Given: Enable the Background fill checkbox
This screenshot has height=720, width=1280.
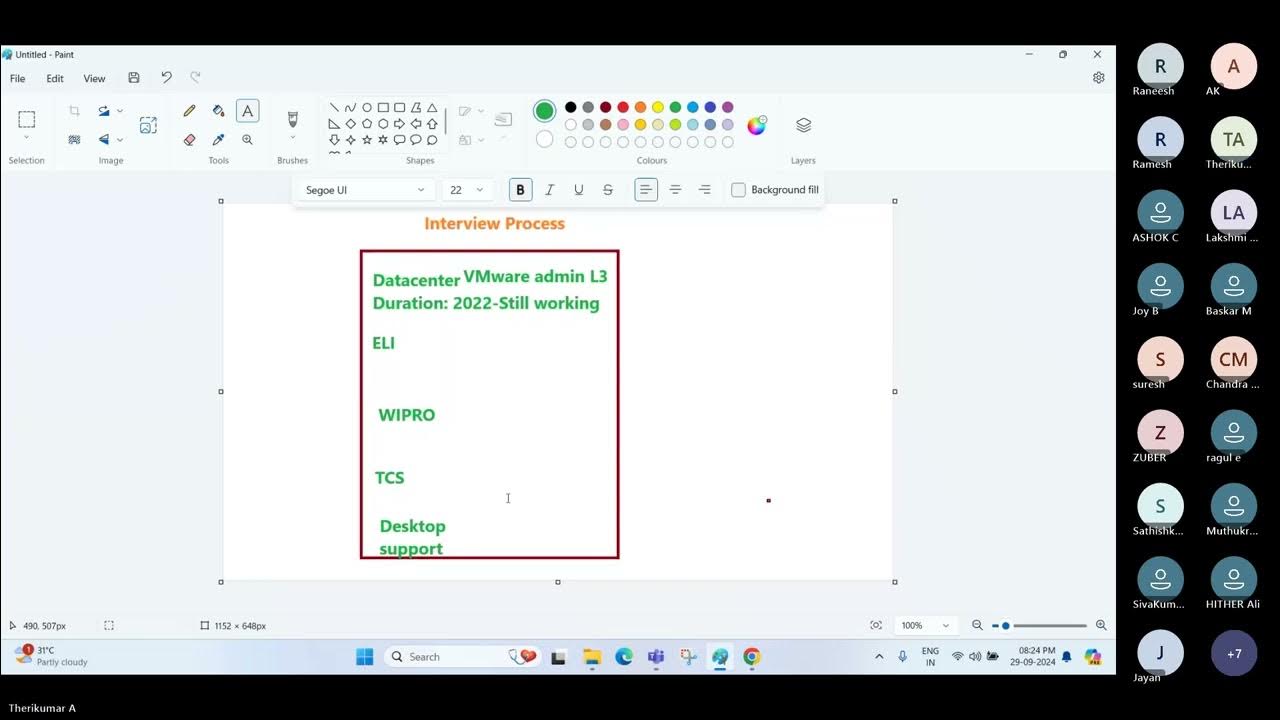Looking at the screenshot, I should tap(739, 190).
